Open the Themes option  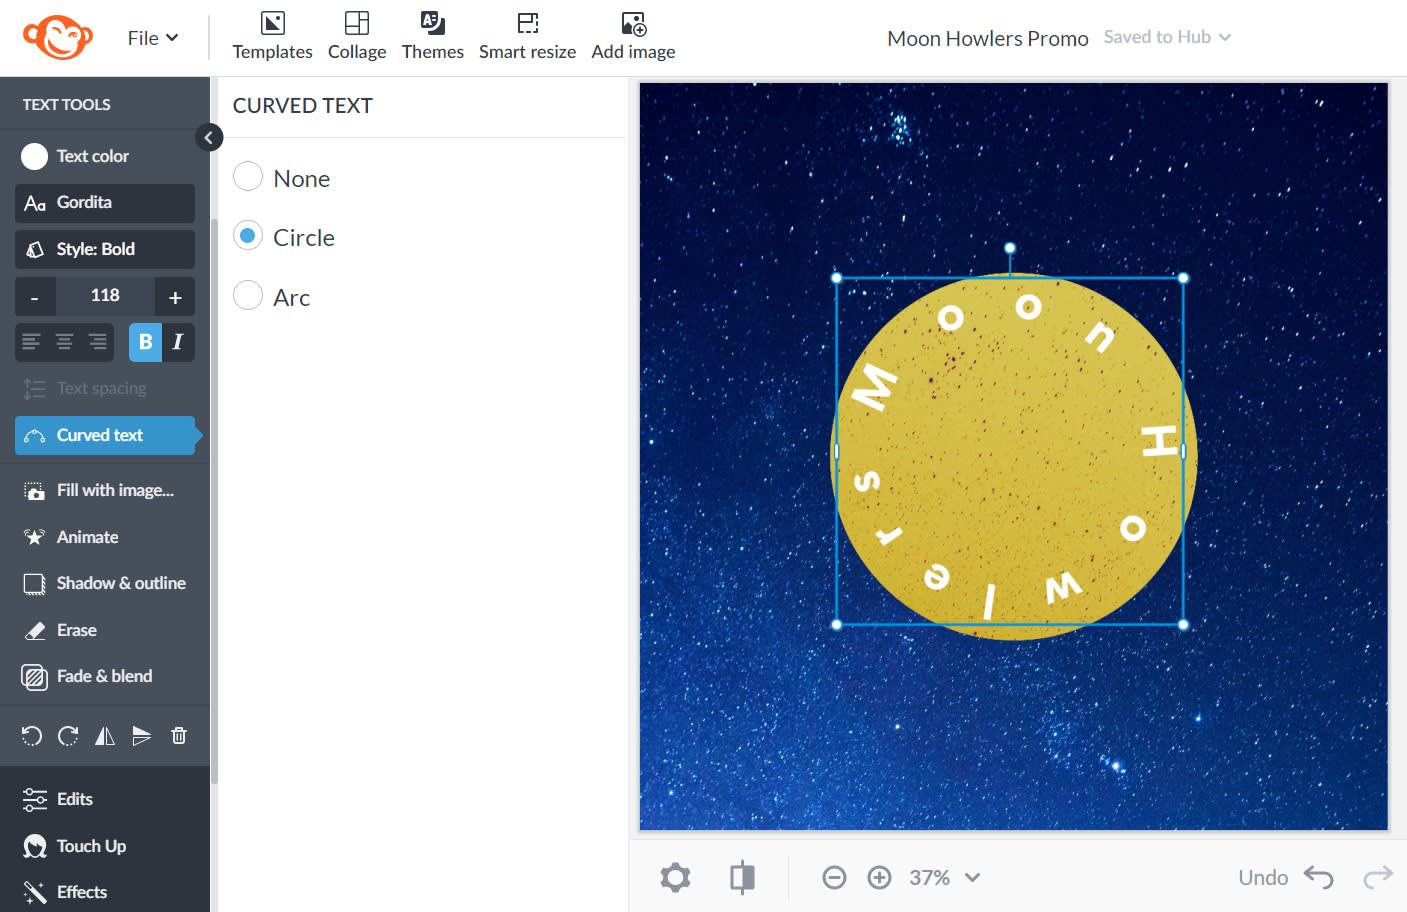tap(433, 37)
